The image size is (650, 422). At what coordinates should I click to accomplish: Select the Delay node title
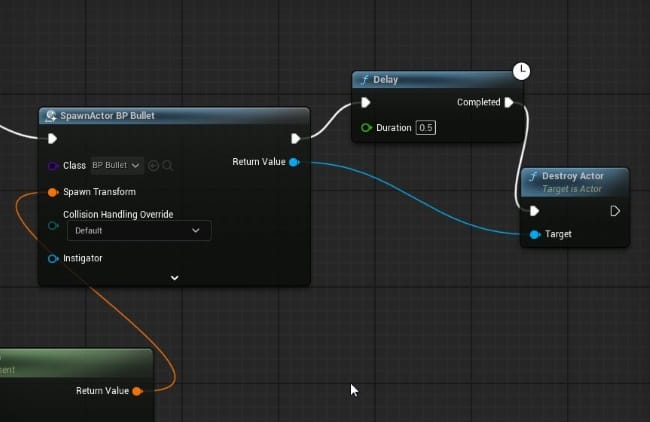(x=386, y=80)
